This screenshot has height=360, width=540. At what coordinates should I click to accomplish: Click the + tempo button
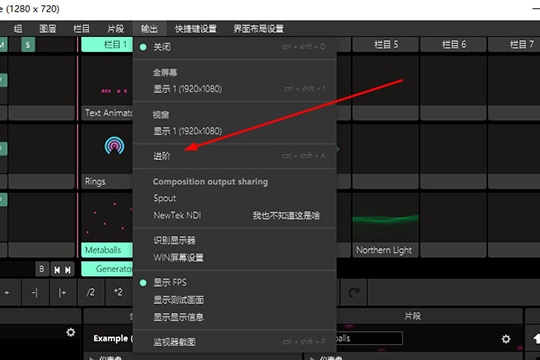(7, 292)
